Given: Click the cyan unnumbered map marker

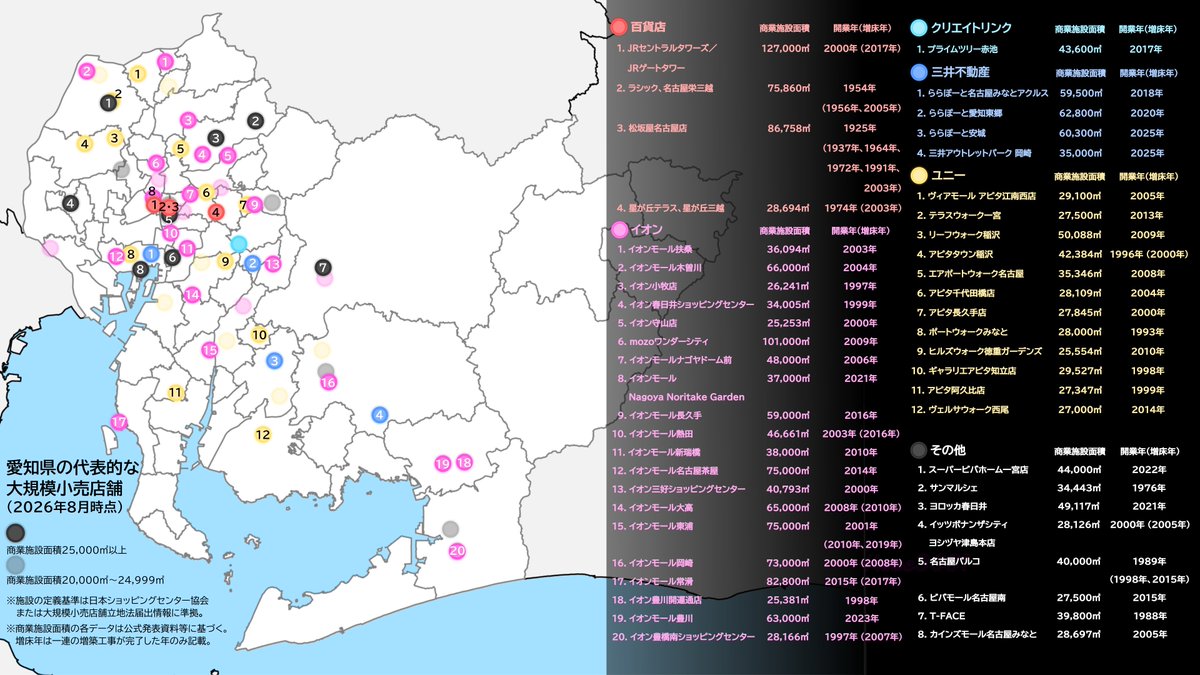Looking at the screenshot, I should pos(238,243).
